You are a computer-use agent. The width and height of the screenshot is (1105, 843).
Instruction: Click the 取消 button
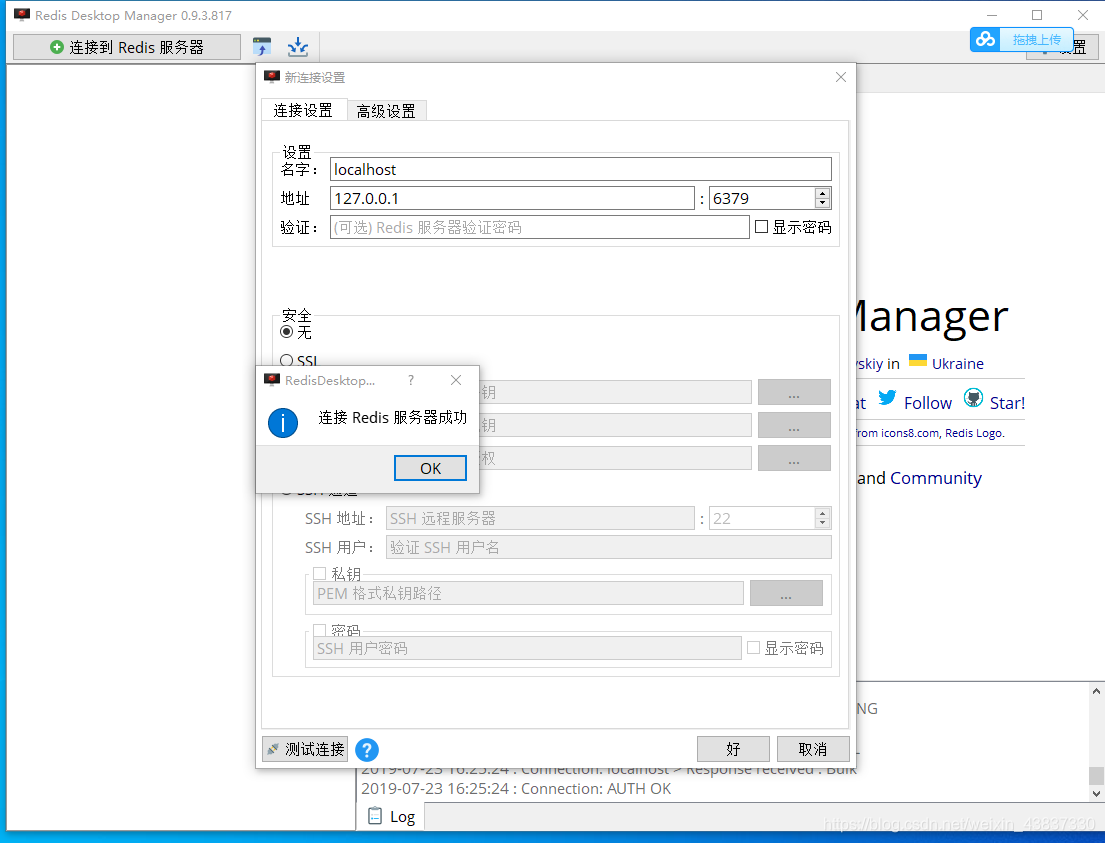[813, 749]
